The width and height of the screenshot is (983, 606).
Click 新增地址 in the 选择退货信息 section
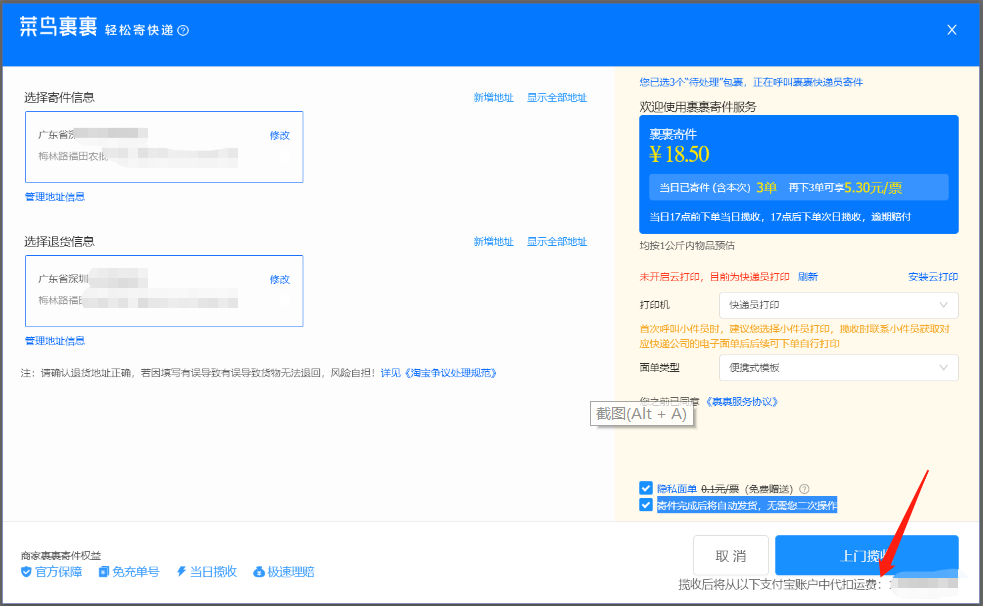click(x=493, y=241)
